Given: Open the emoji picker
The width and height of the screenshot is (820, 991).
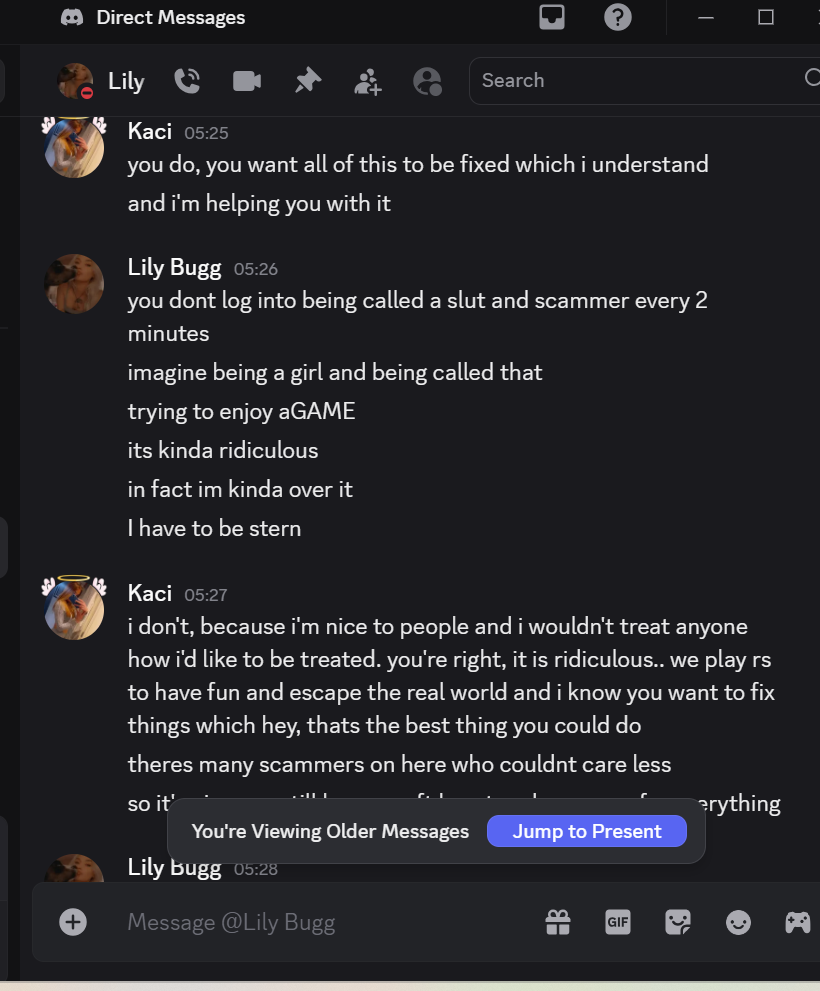Looking at the screenshot, I should point(738,922).
